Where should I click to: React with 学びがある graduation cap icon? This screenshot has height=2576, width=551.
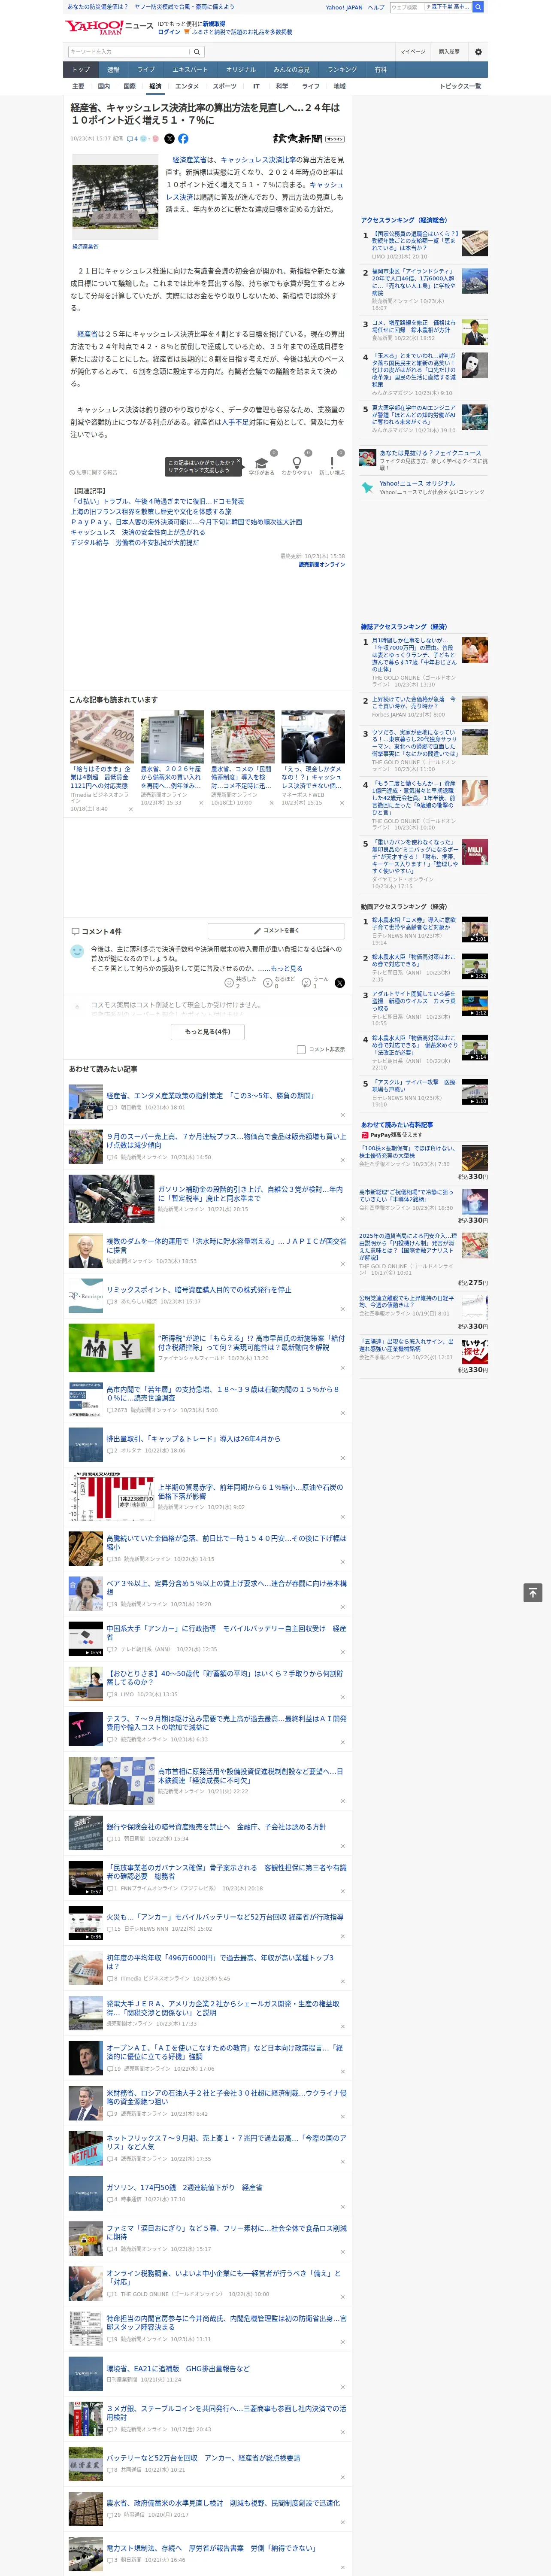point(261,462)
